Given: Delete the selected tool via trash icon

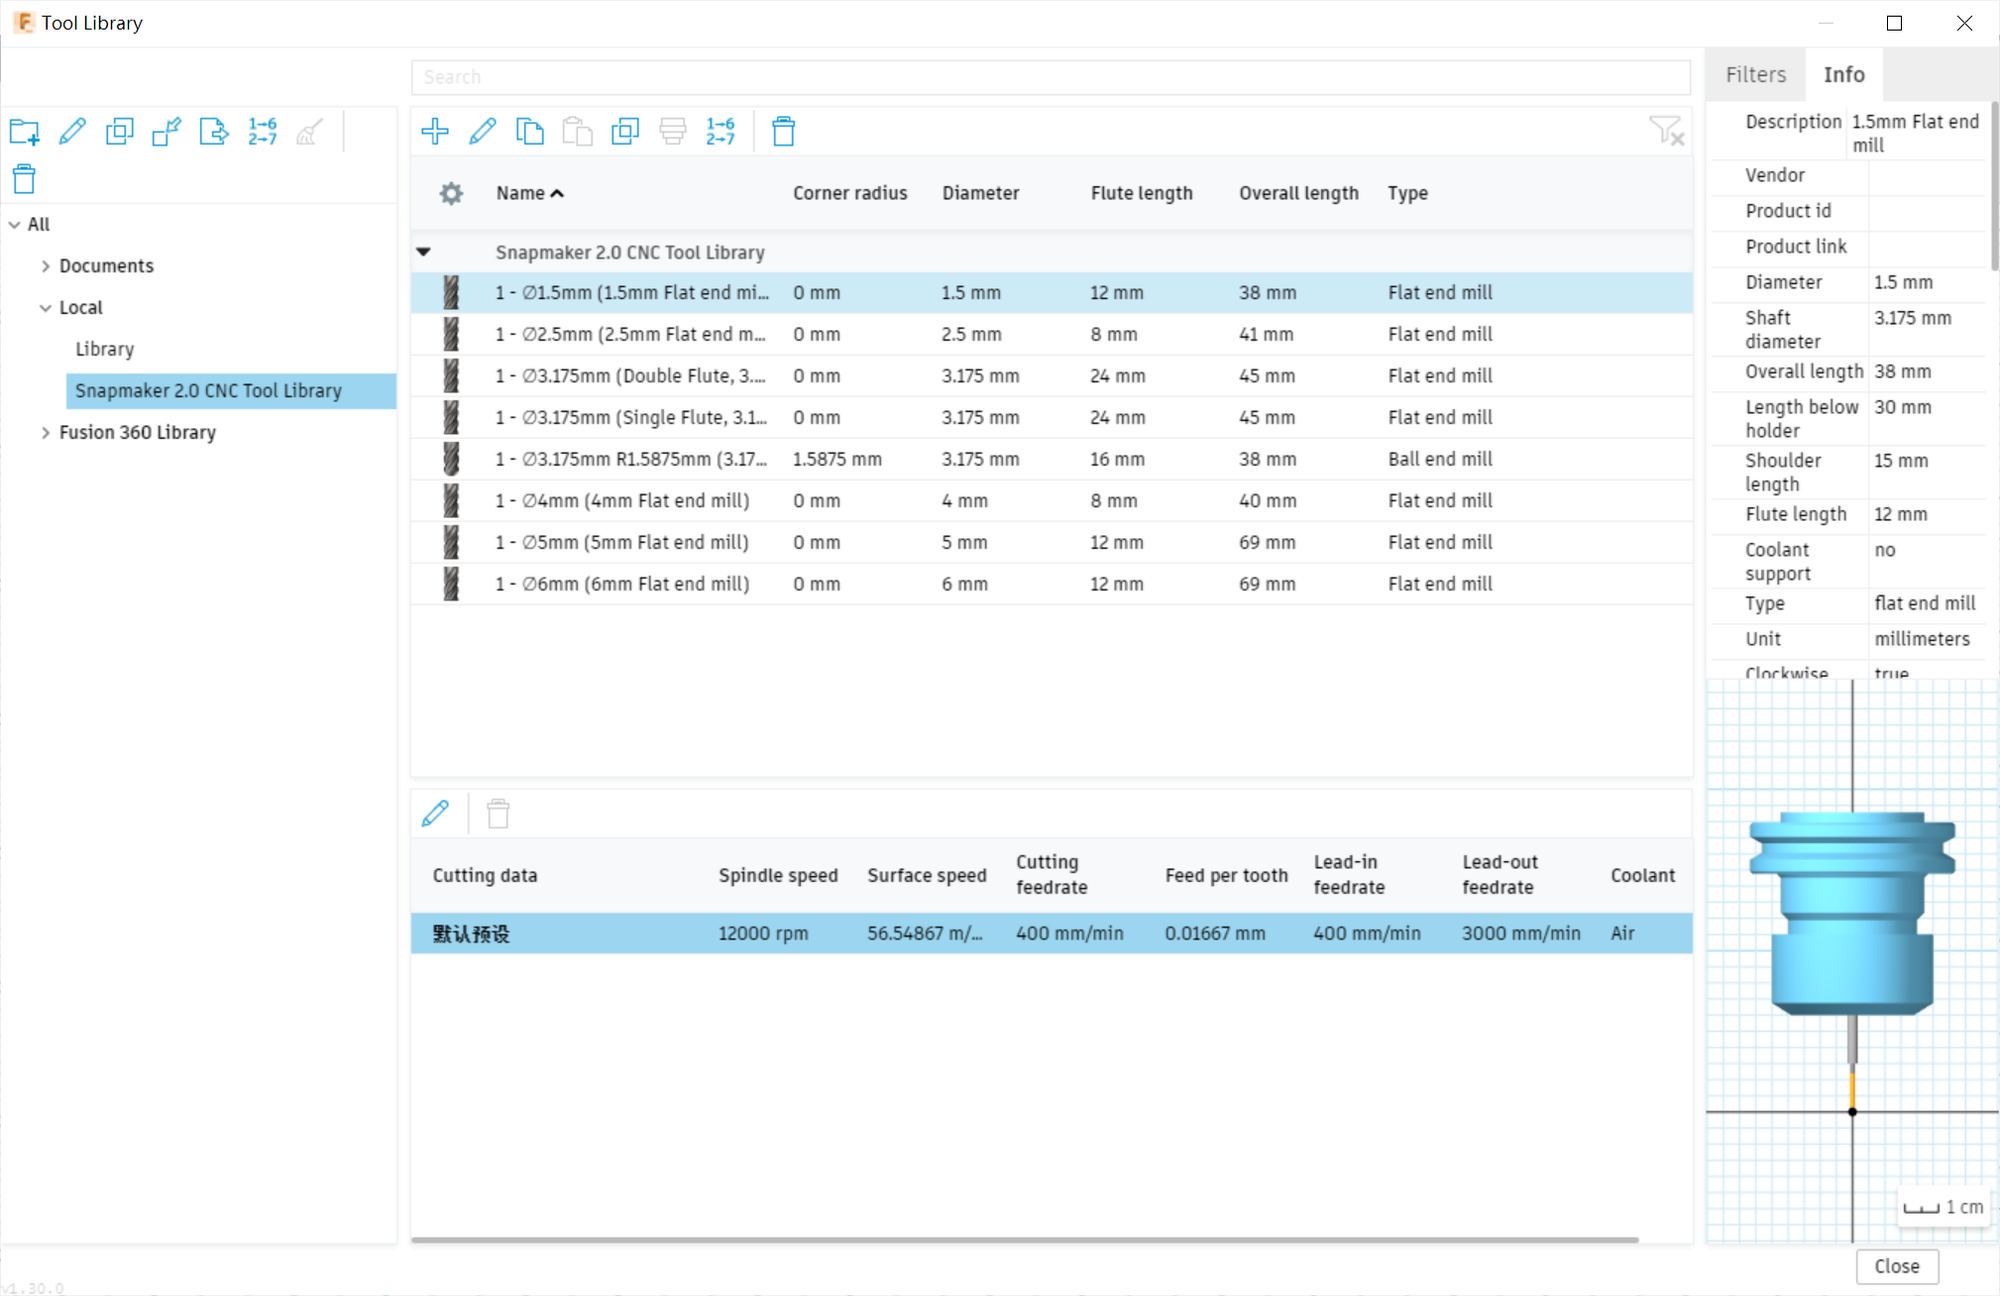Looking at the screenshot, I should point(784,131).
